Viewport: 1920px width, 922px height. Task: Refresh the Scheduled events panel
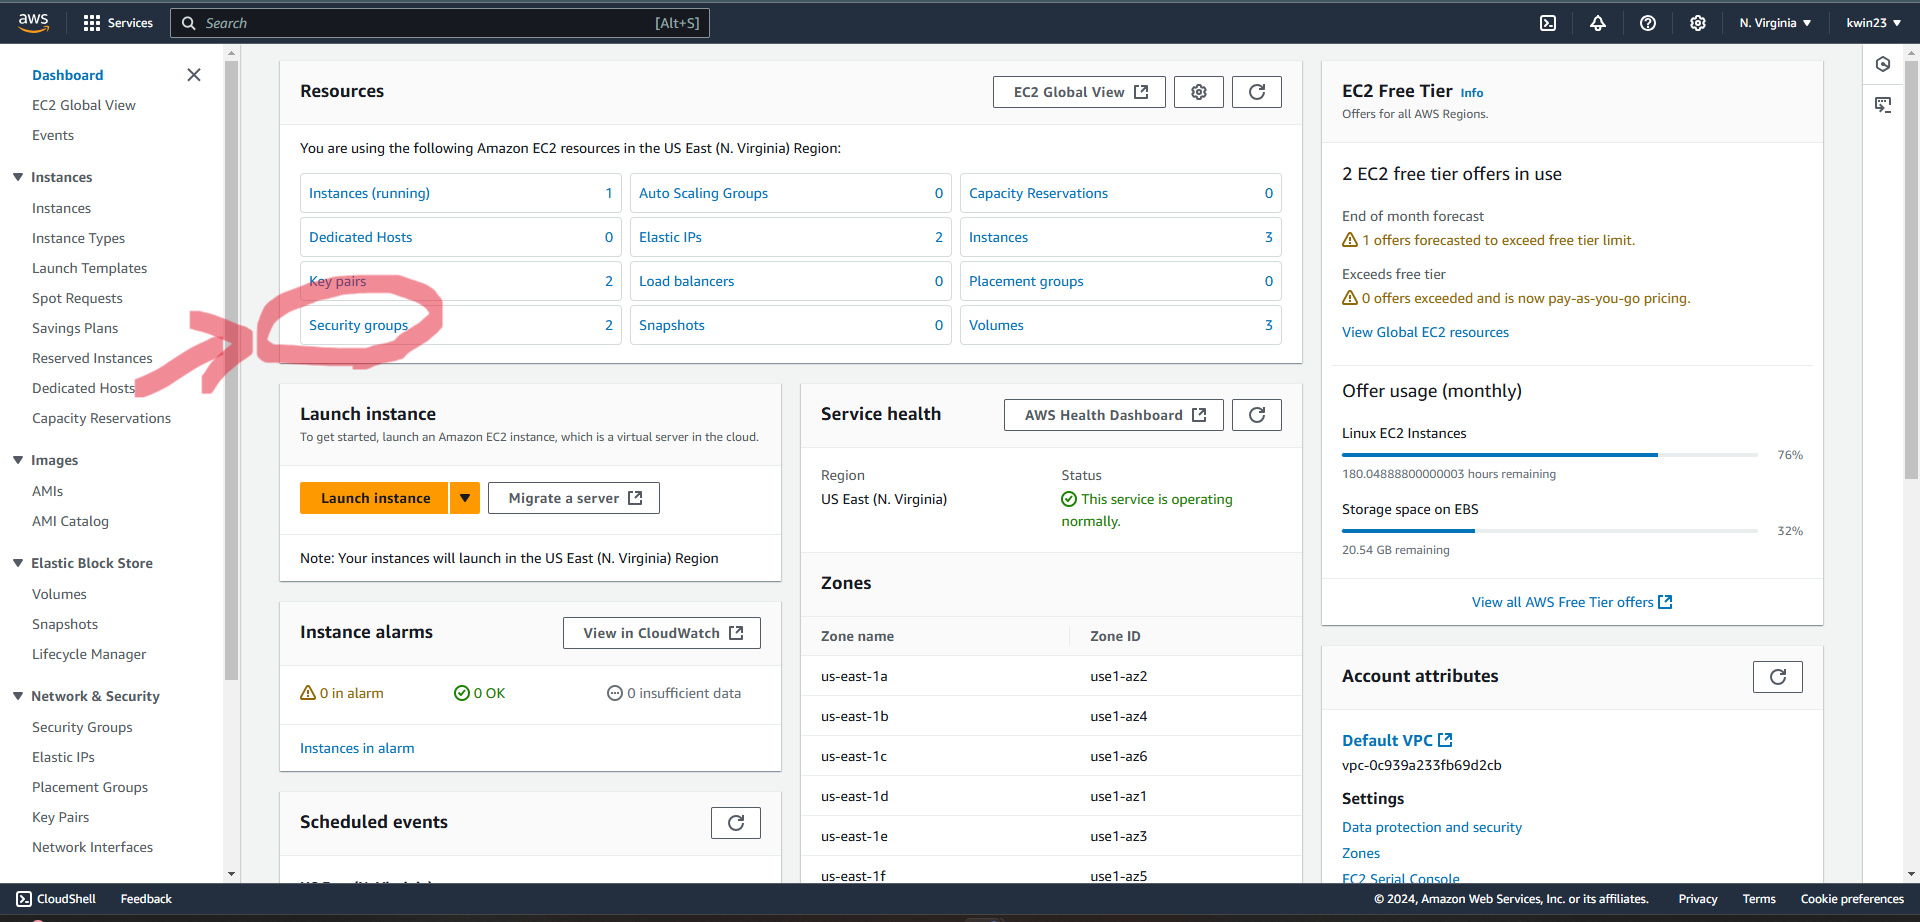(x=736, y=823)
